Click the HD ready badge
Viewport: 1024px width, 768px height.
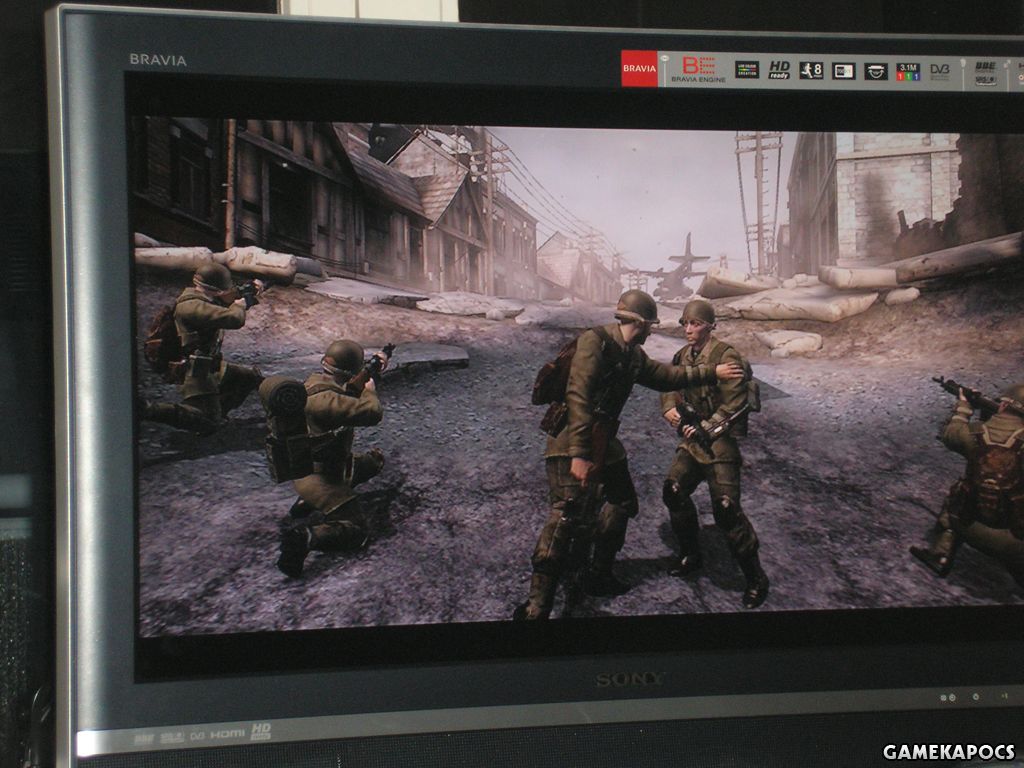779,71
